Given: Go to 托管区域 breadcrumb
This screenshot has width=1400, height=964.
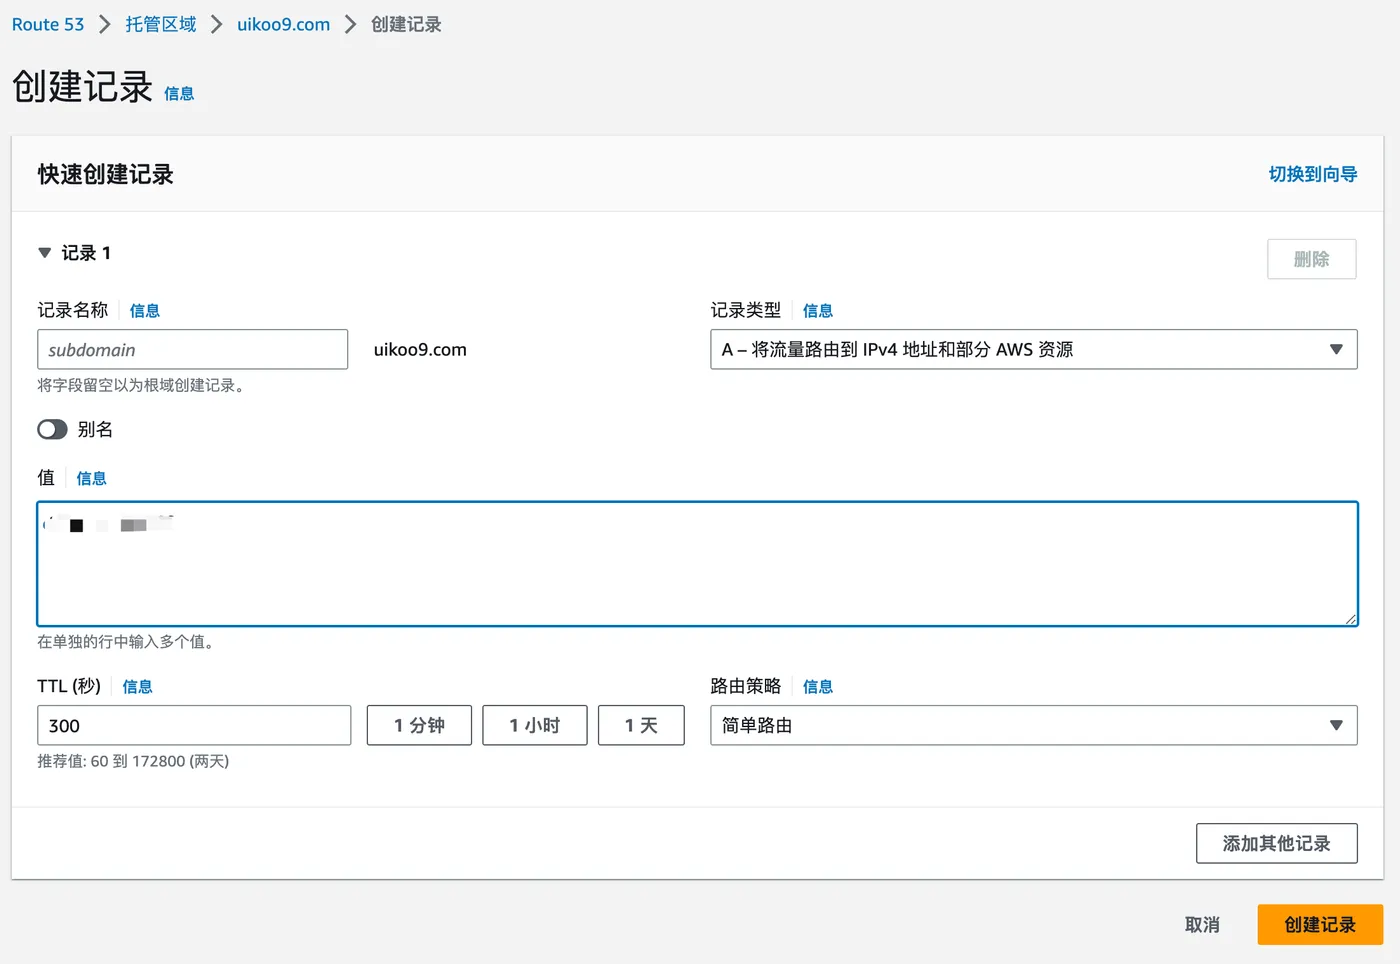Looking at the screenshot, I should click(x=161, y=24).
